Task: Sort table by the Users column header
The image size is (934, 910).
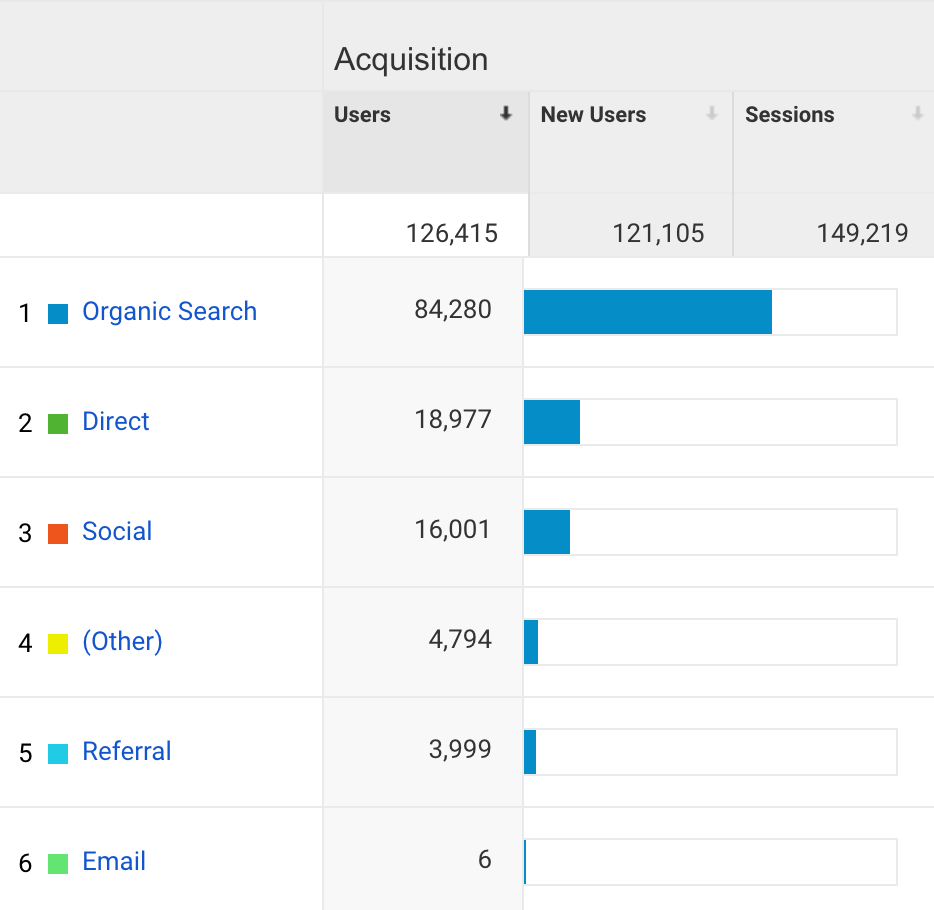Action: [360, 114]
